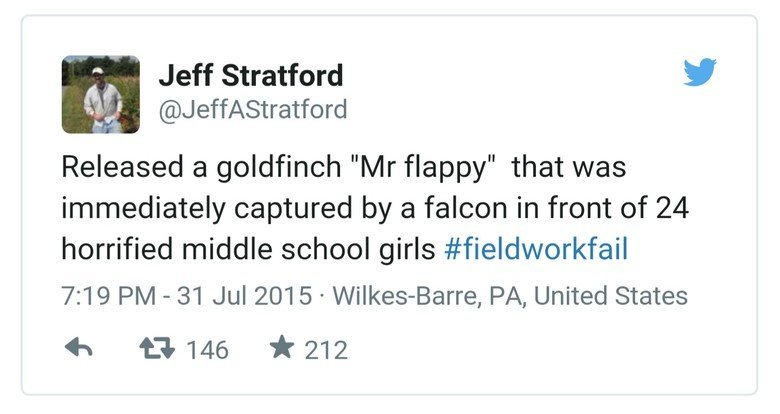Open the #fieldworkfail hashtag
This screenshot has height=414, width=780.
click(535, 249)
